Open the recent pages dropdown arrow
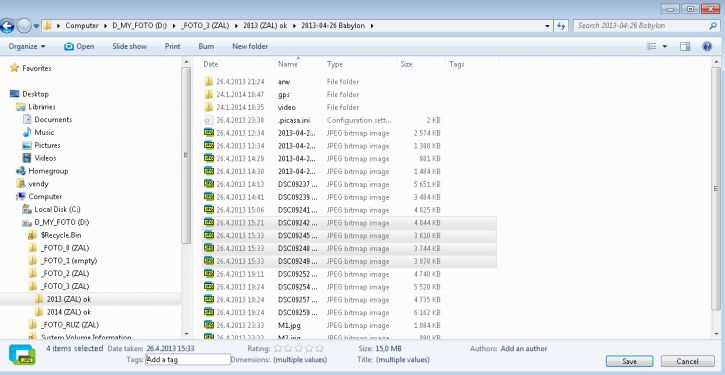This screenshot has width=725, height=375. [x=36, y=26]
